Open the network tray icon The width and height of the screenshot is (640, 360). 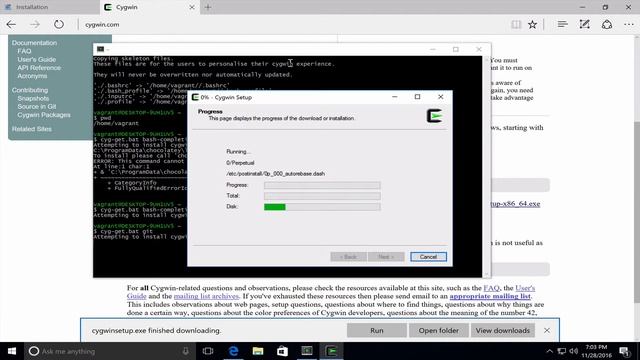coord(562,351)
